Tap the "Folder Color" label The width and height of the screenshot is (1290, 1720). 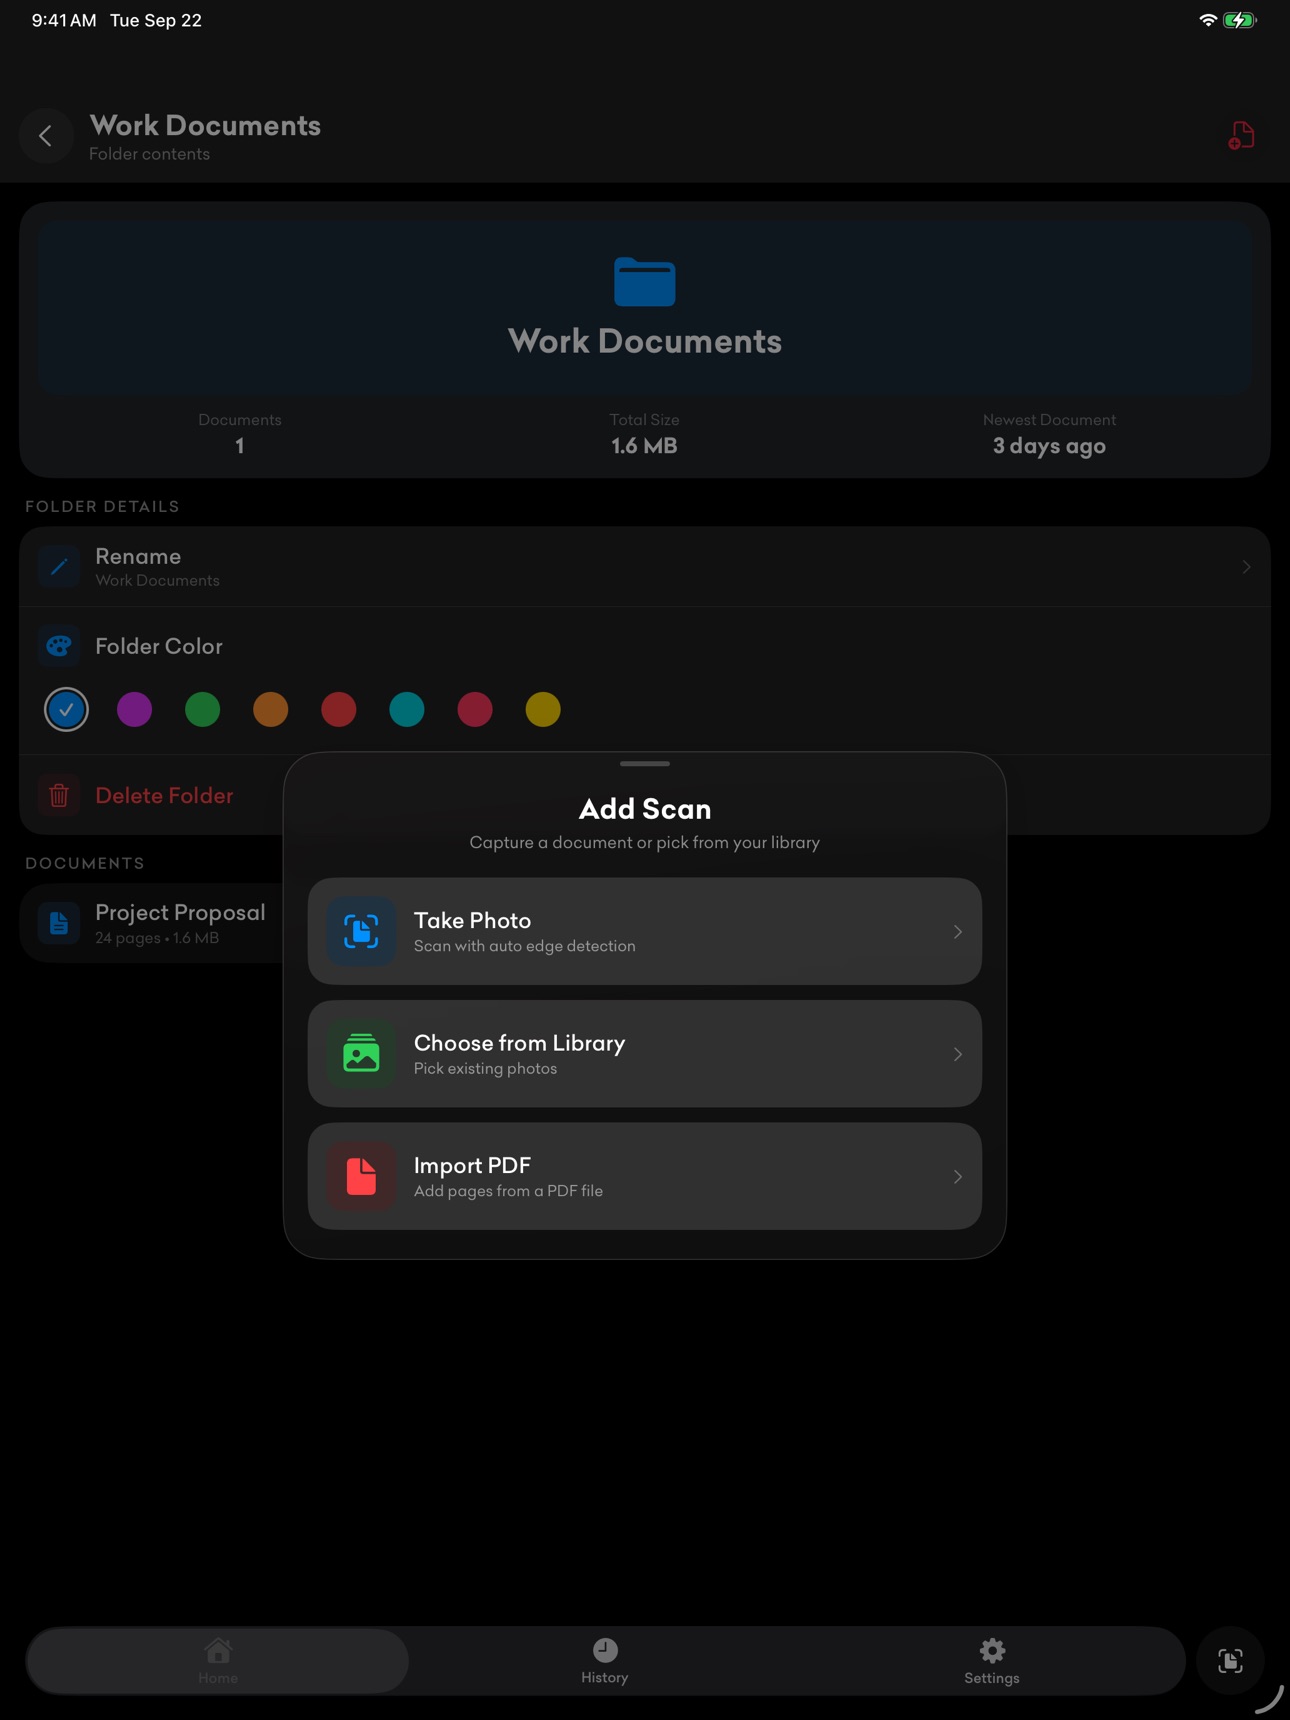(159, 646)
